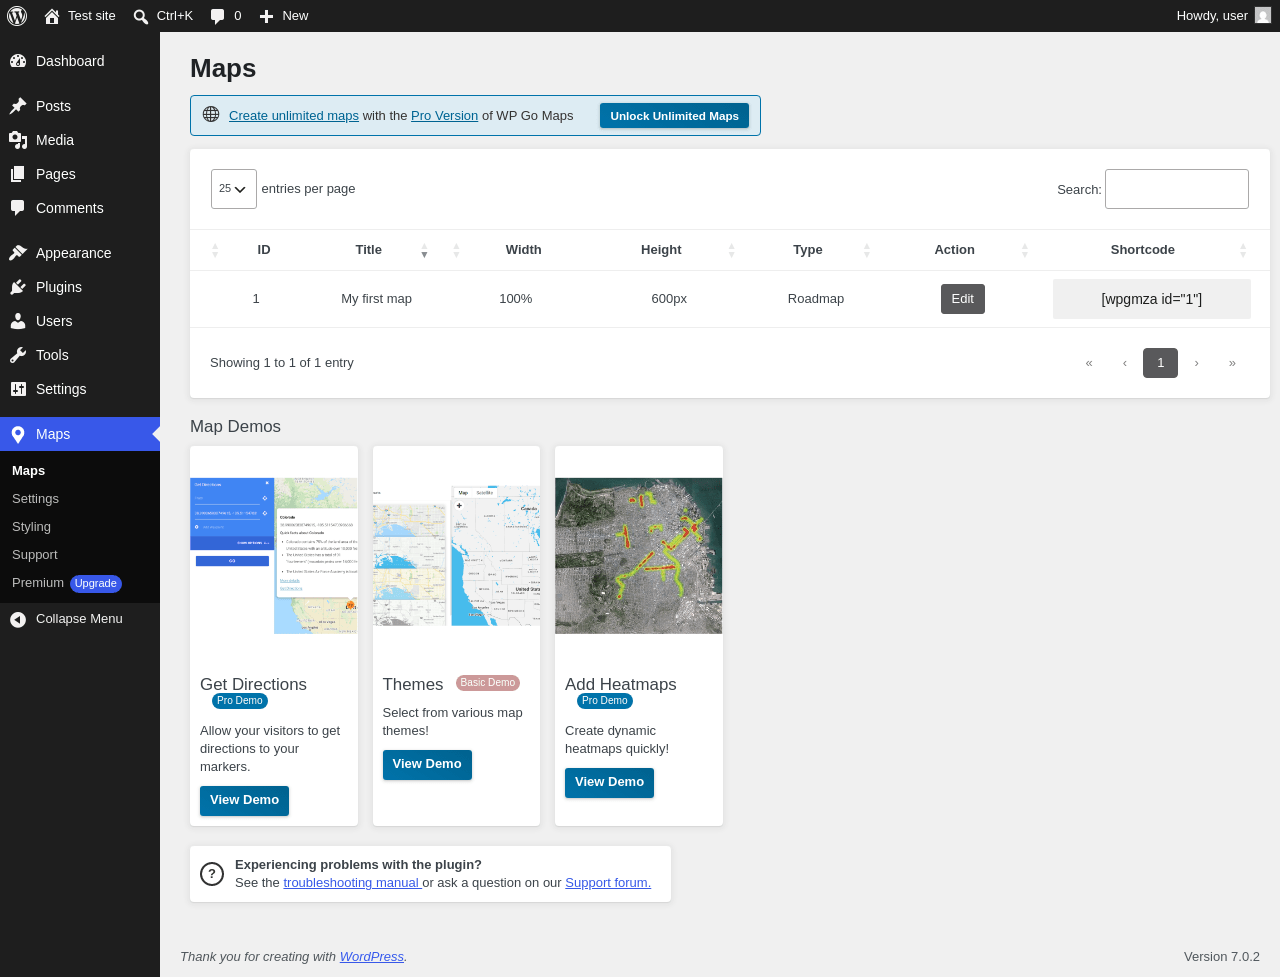Viewport: 1280px width, 977px height.
Task: Click the Showing 1 to 1 entry text
Action: (x=282, y=363)
